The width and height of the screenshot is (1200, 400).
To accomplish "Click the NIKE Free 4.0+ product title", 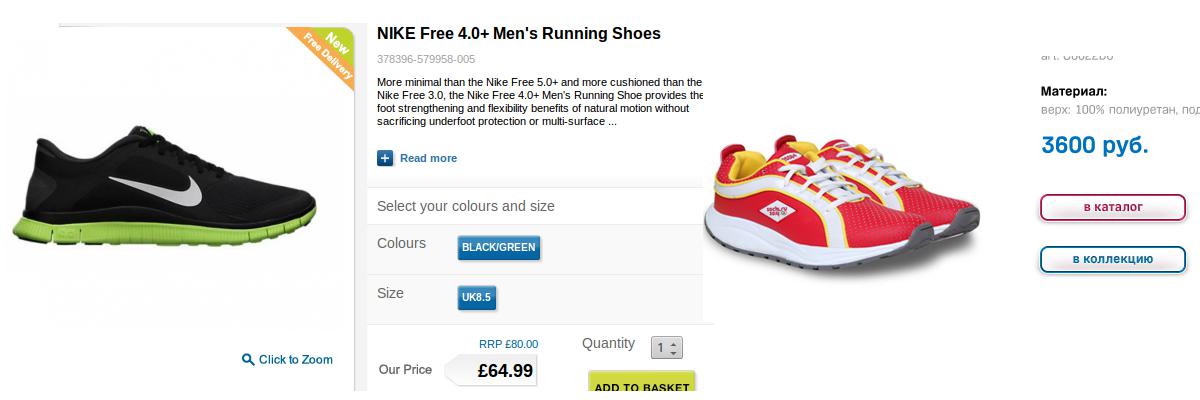I will pos(518,33).
